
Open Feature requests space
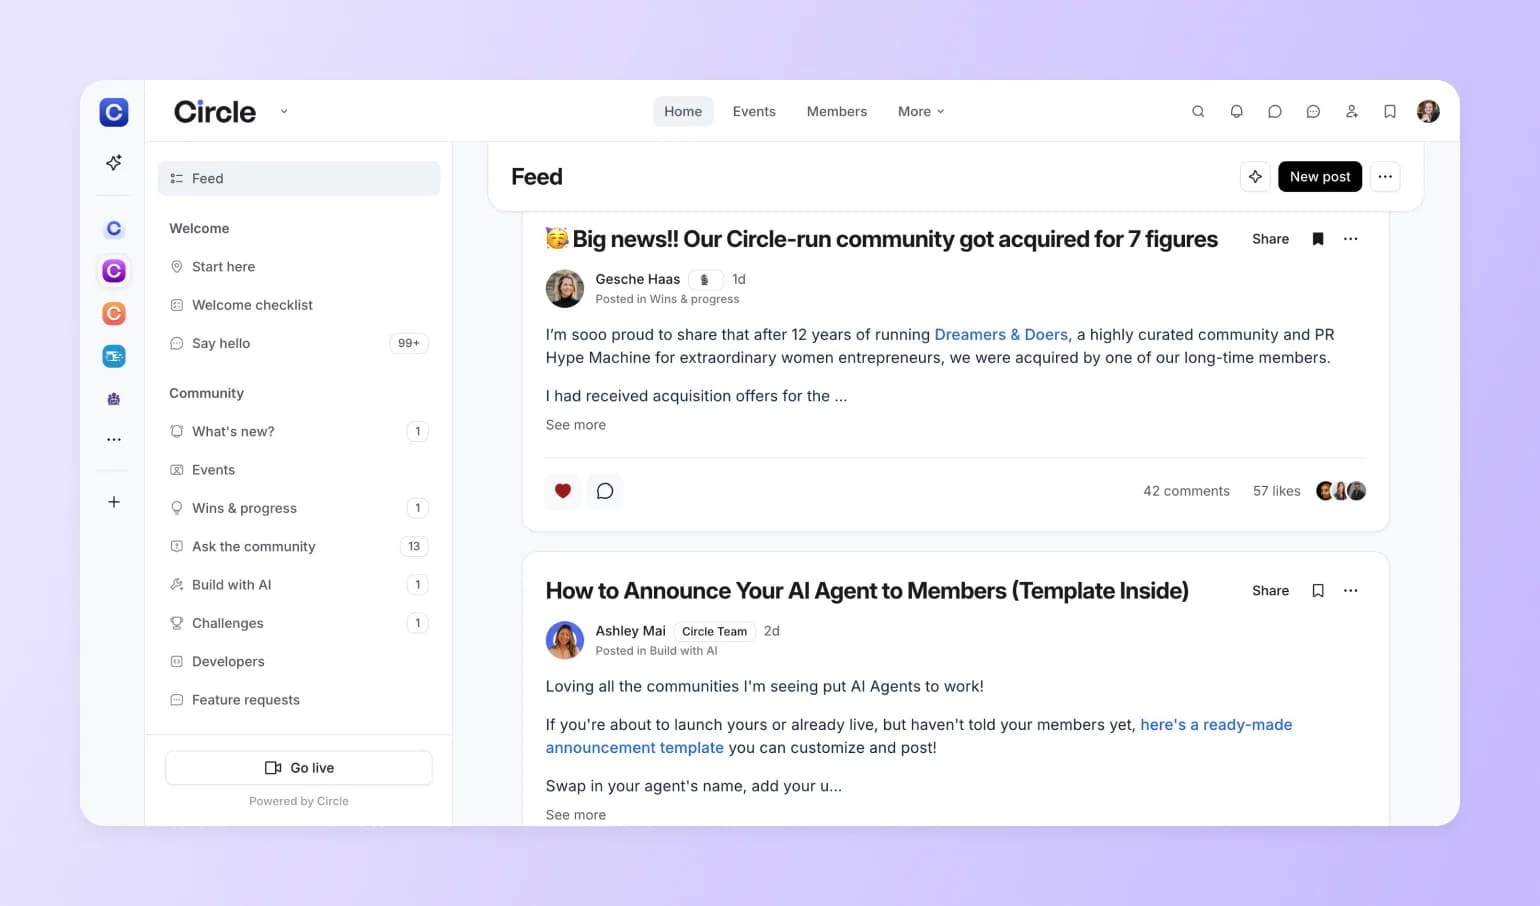coord(299,700)
